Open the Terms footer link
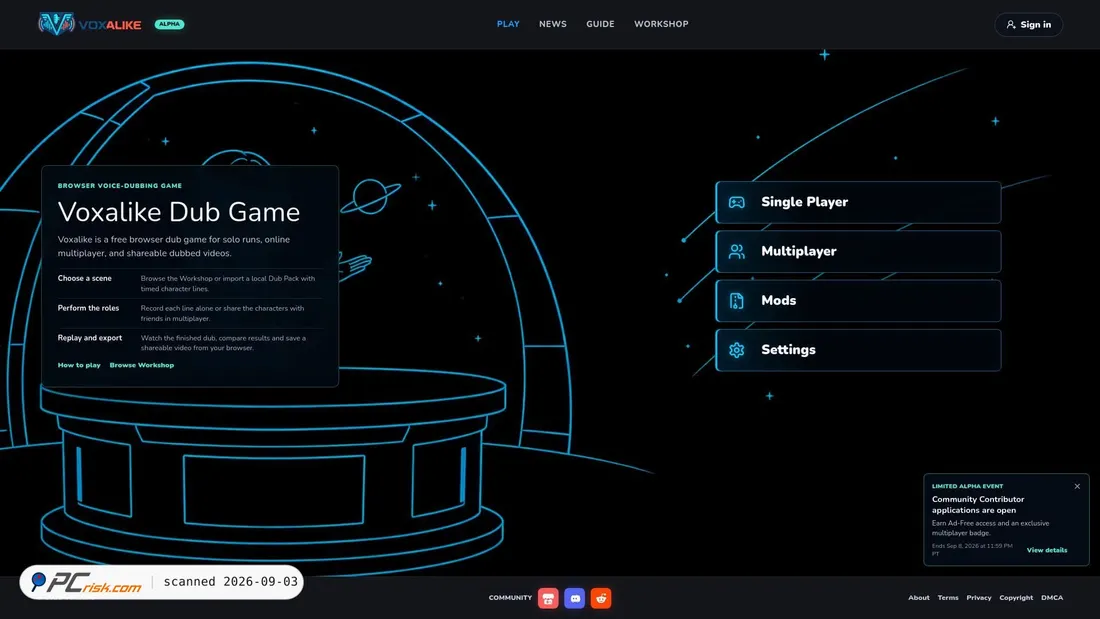Viewport: 1100px width, 619px height. 948,598
